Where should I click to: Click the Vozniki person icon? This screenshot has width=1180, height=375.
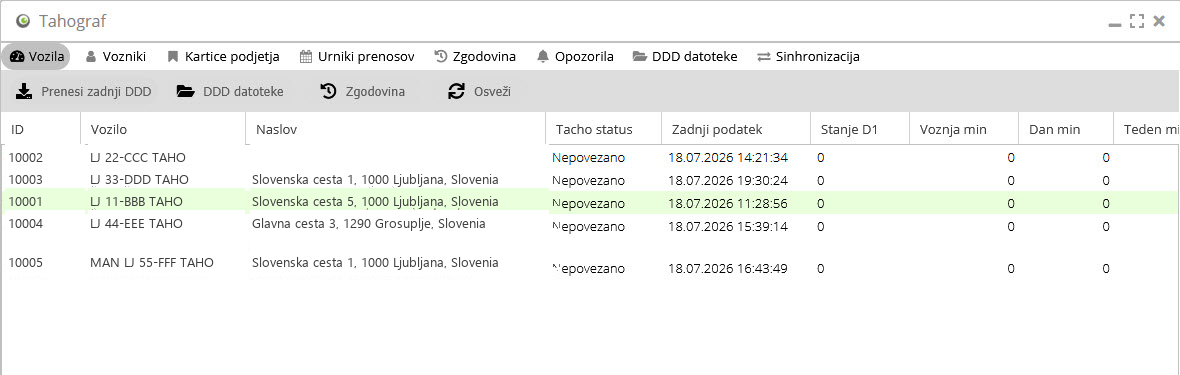tap(91, 56)
